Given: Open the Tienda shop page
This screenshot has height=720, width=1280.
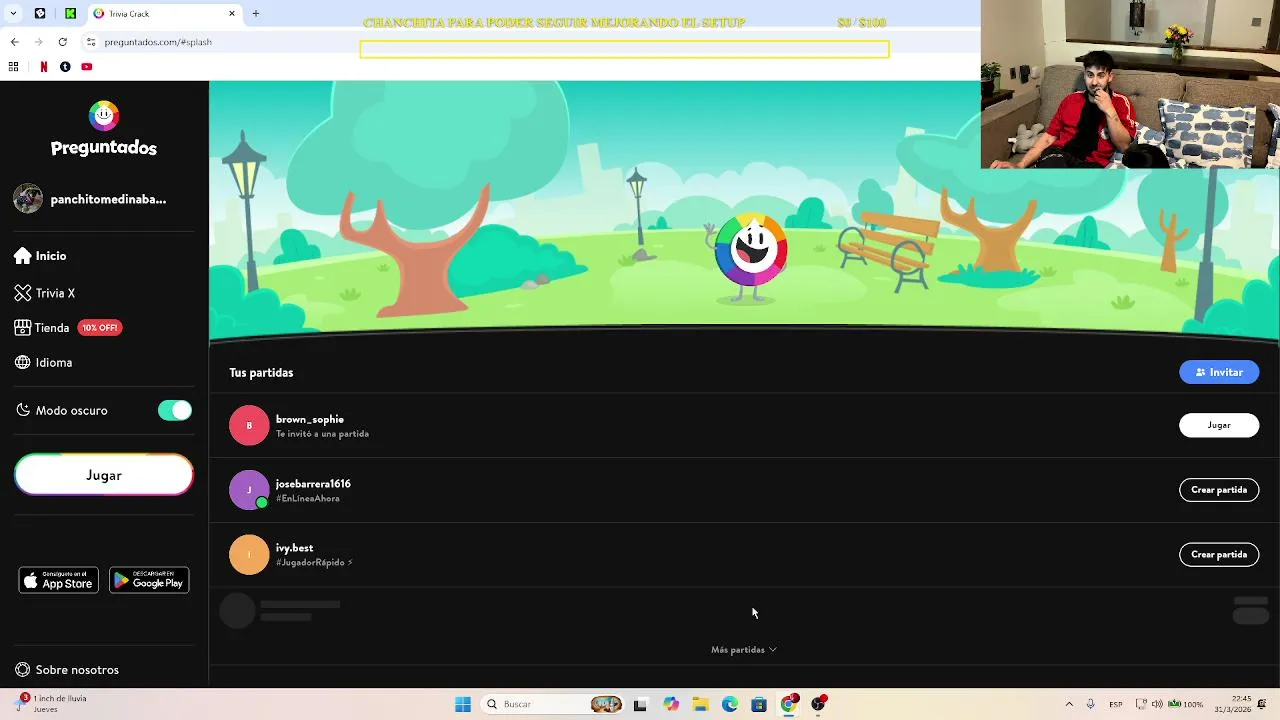Looking at the screenshot, I should click(x=68, y=328).
